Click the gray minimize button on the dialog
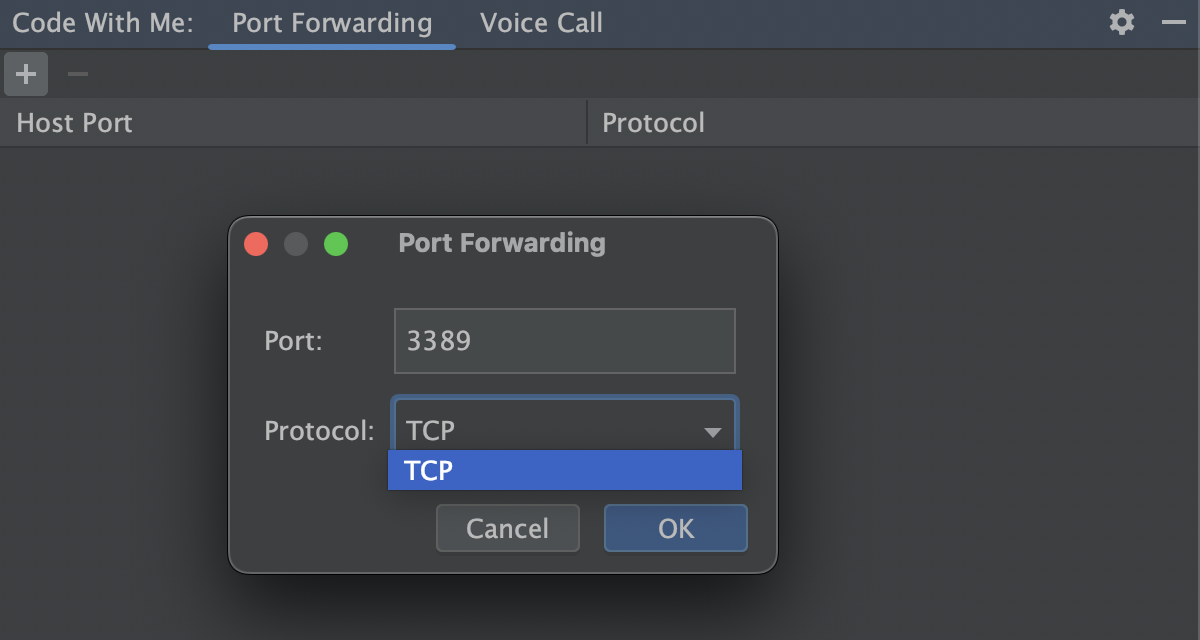1200x640 pixels. point(296,244)
